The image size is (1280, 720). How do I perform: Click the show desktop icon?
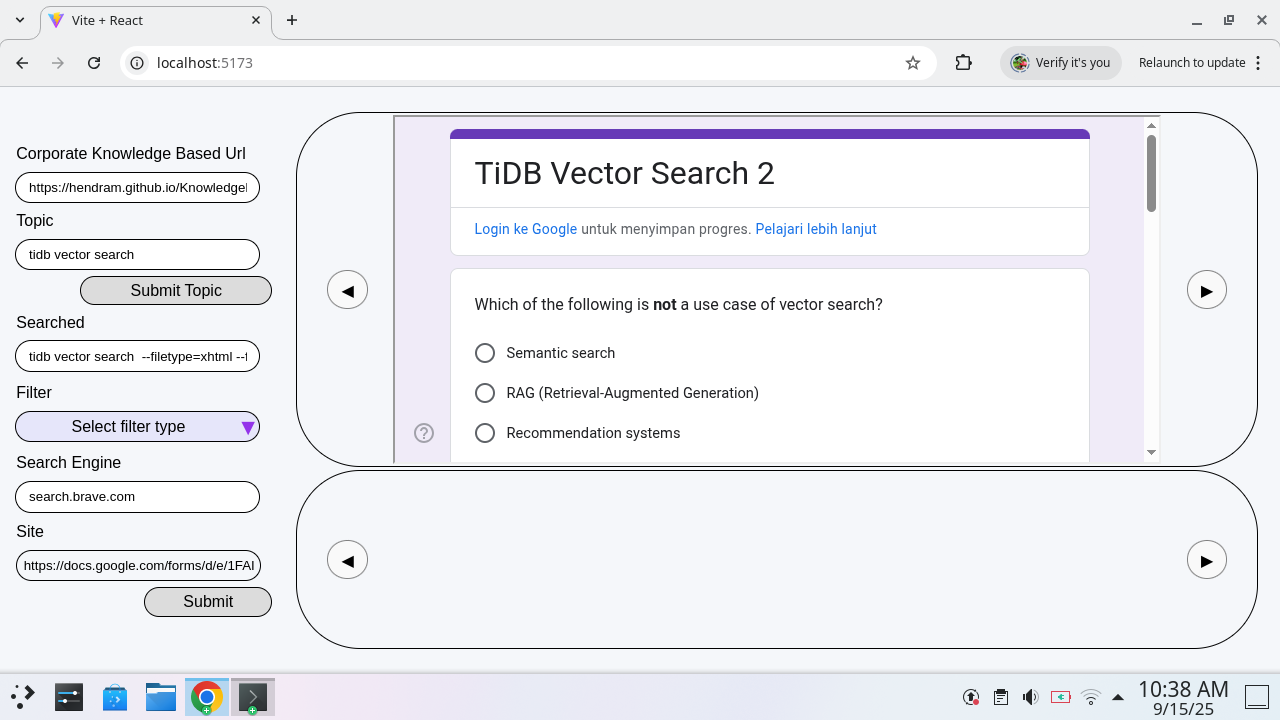(x=1257, y=697)
